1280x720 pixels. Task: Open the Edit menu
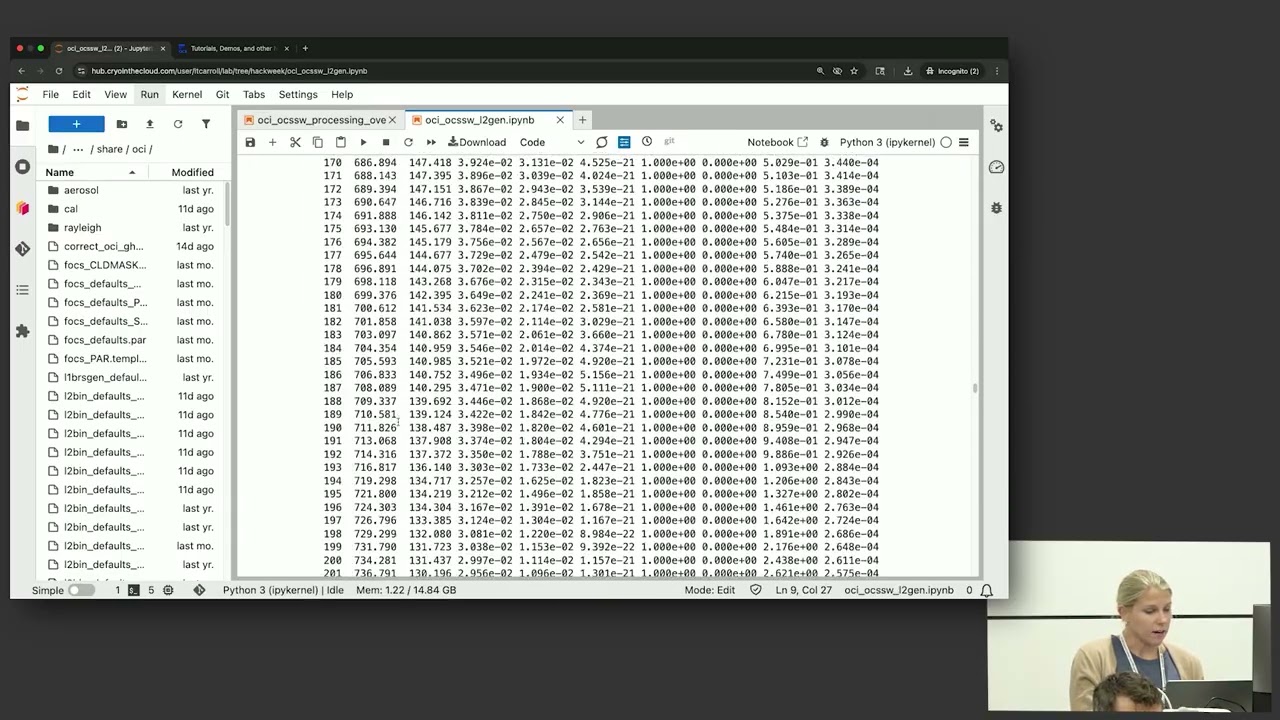[81, 94]
